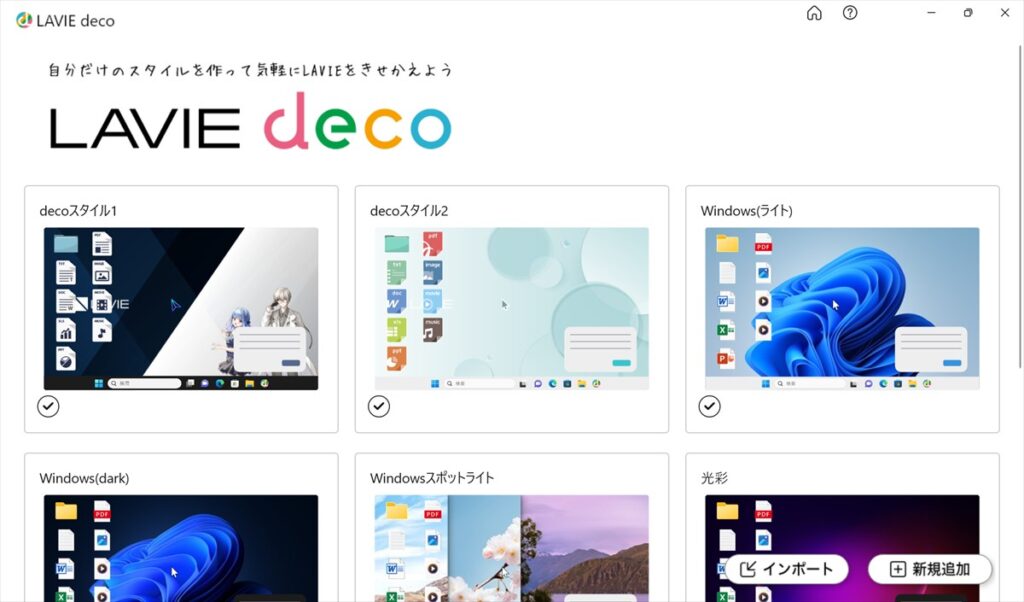This screenshot has width=1024, height=602.
Task: Select the decoスタイル2 preview thumbnail
Action: (511, 309)
